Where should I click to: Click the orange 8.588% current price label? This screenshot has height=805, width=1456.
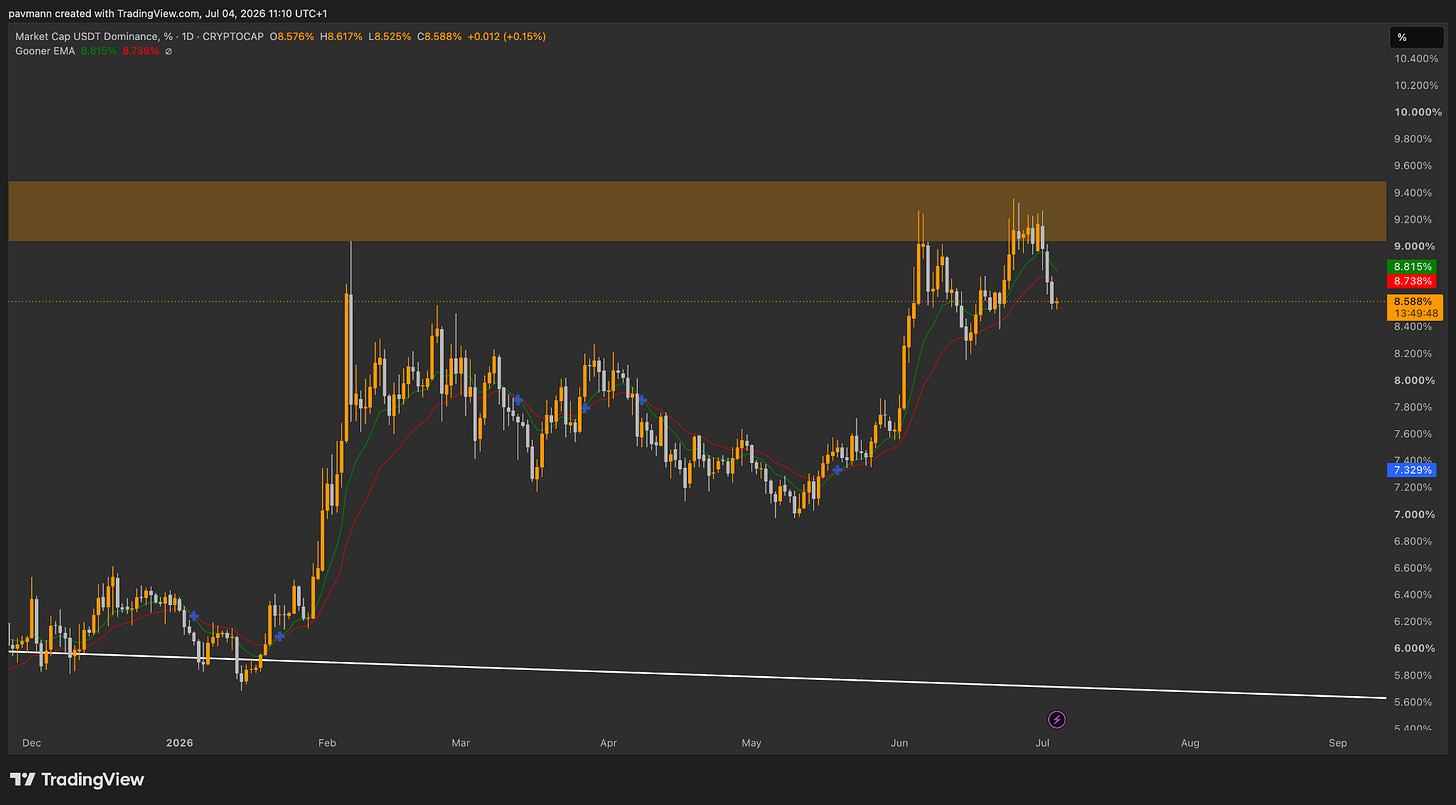point(1414,300)
